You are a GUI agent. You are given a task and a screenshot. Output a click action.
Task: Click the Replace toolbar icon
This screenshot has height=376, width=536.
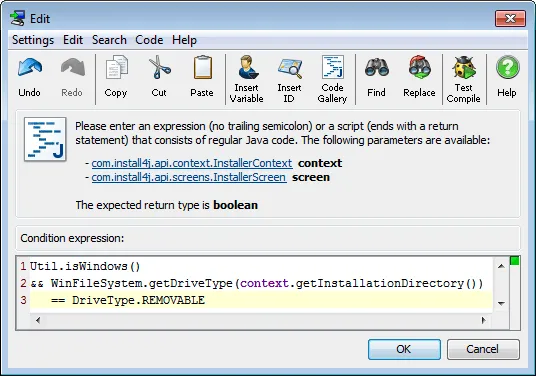[x=419, y=67]
